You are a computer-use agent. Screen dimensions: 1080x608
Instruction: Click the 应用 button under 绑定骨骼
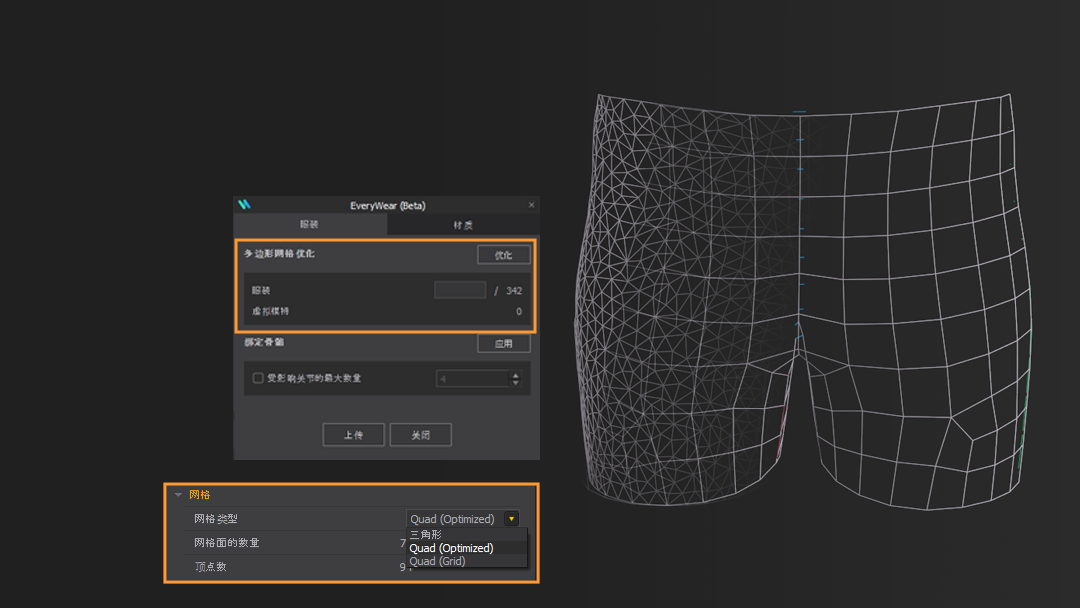point(503,343)
